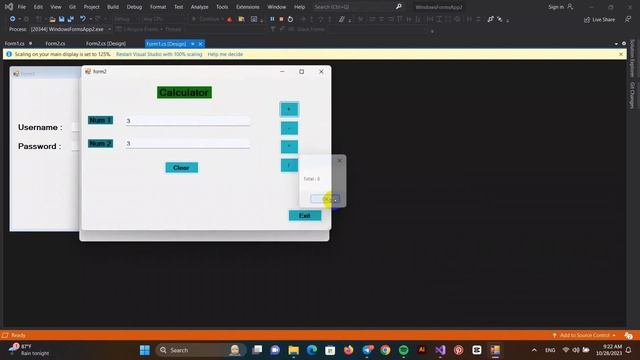Open the Extensions menu
This screenshot has width=640, height=360.
point(247,7)
